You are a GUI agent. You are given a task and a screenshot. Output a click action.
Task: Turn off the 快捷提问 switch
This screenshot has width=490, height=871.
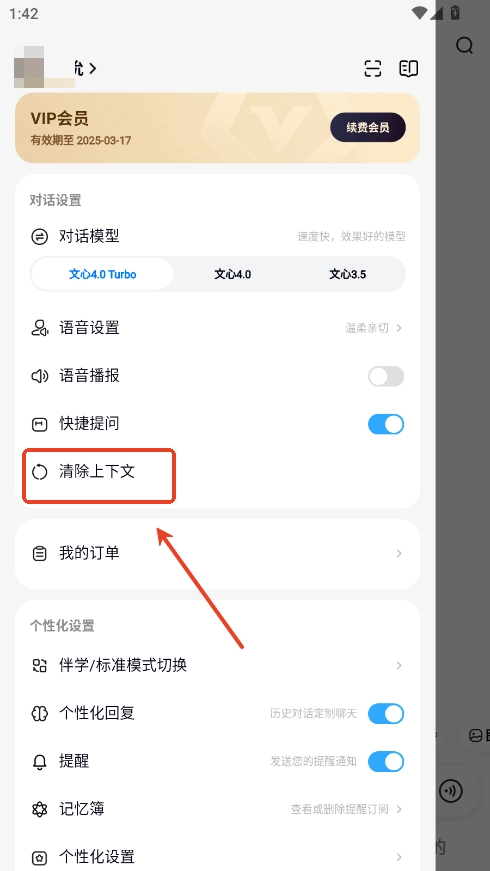coord(386,424)
